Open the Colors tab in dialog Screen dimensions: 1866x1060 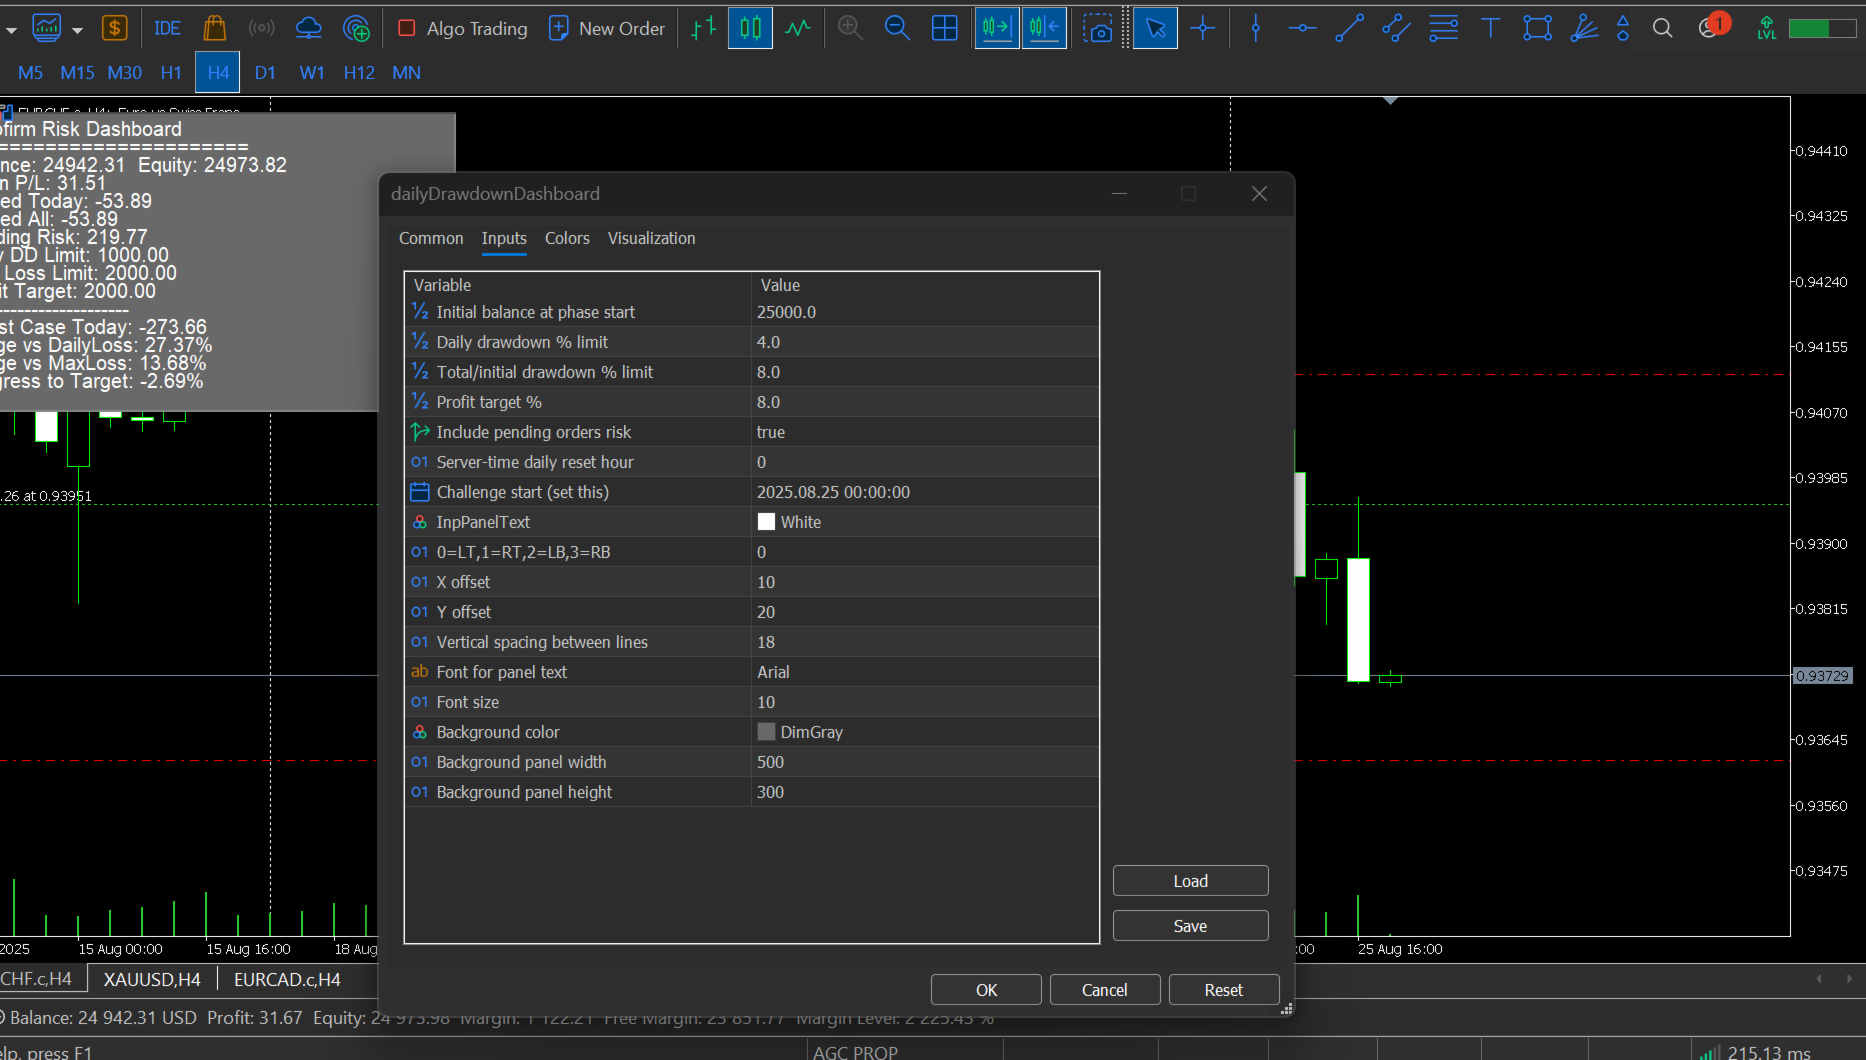[567, 238]
